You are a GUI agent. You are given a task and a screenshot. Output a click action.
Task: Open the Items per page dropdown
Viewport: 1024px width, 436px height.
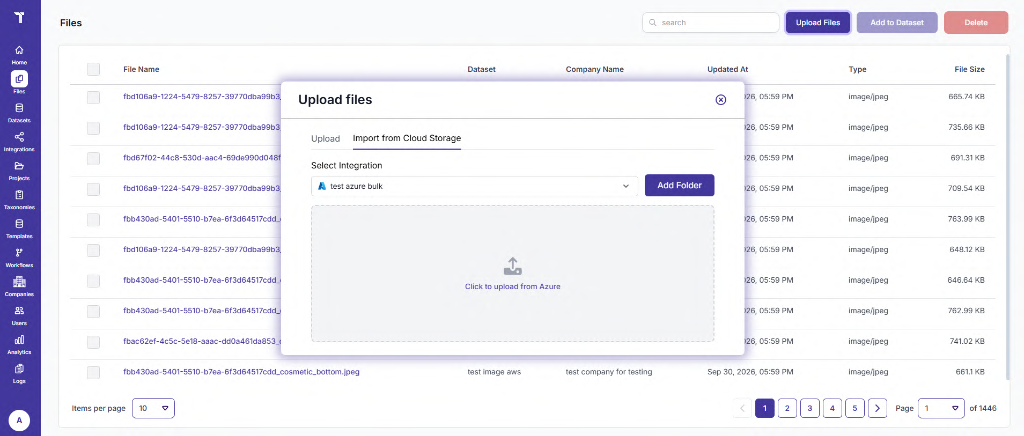point(153,409)
